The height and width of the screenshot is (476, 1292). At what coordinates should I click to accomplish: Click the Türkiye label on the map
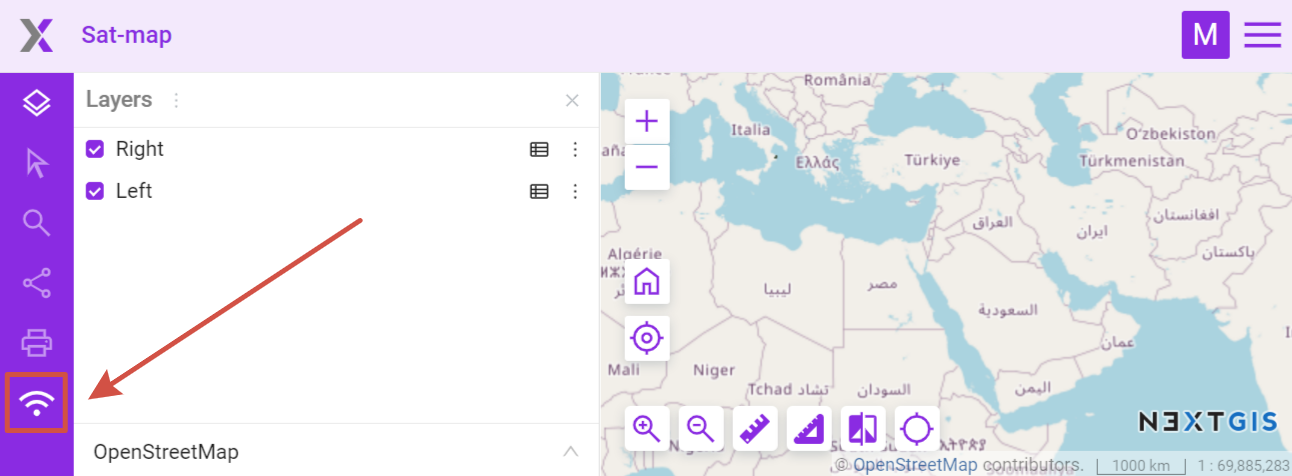932,160
